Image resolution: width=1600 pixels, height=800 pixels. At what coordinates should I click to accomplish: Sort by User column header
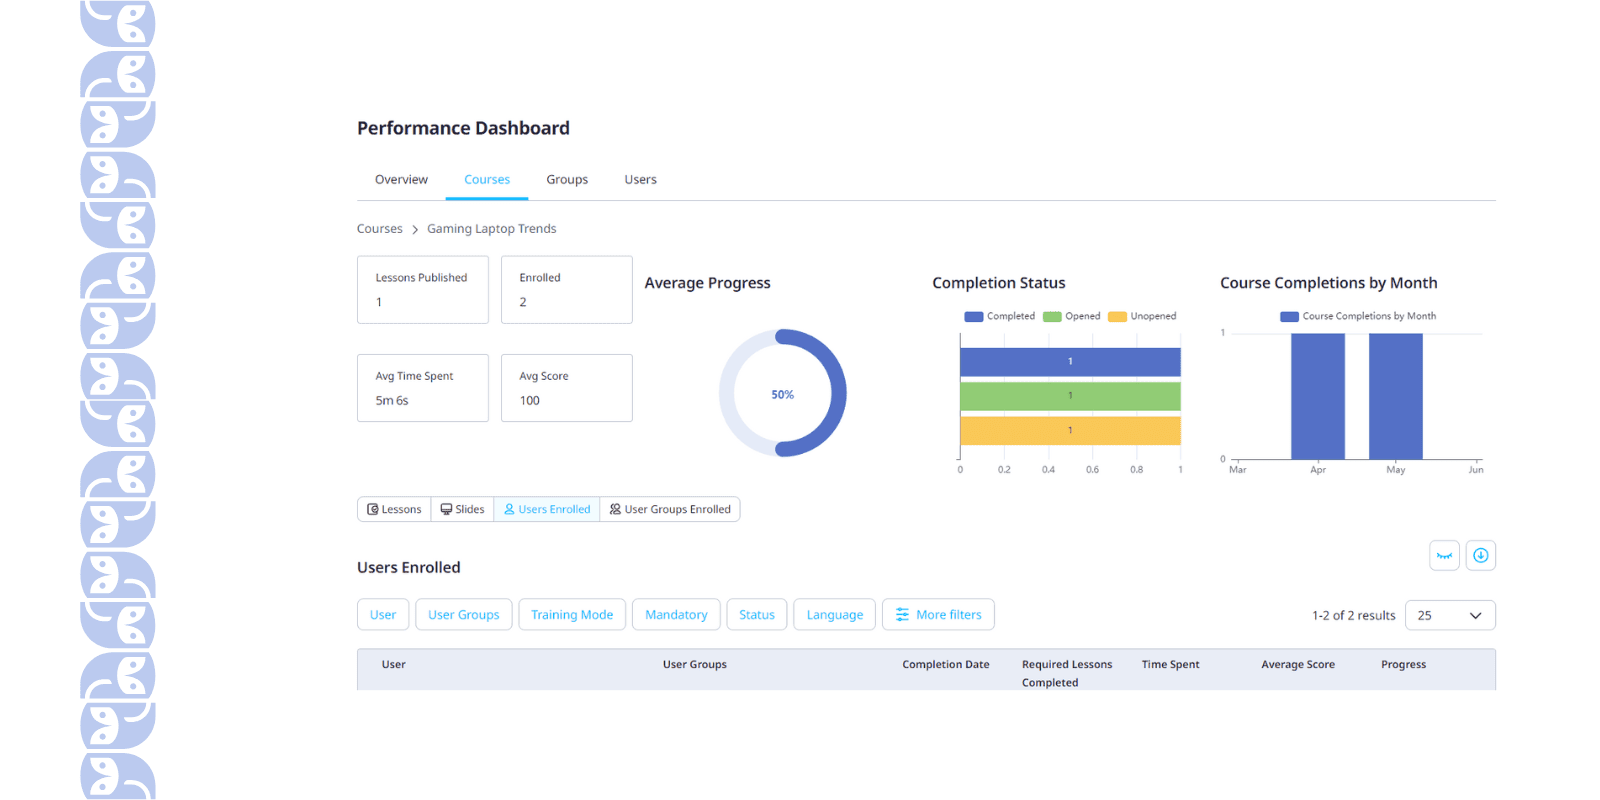click(393, 665)
